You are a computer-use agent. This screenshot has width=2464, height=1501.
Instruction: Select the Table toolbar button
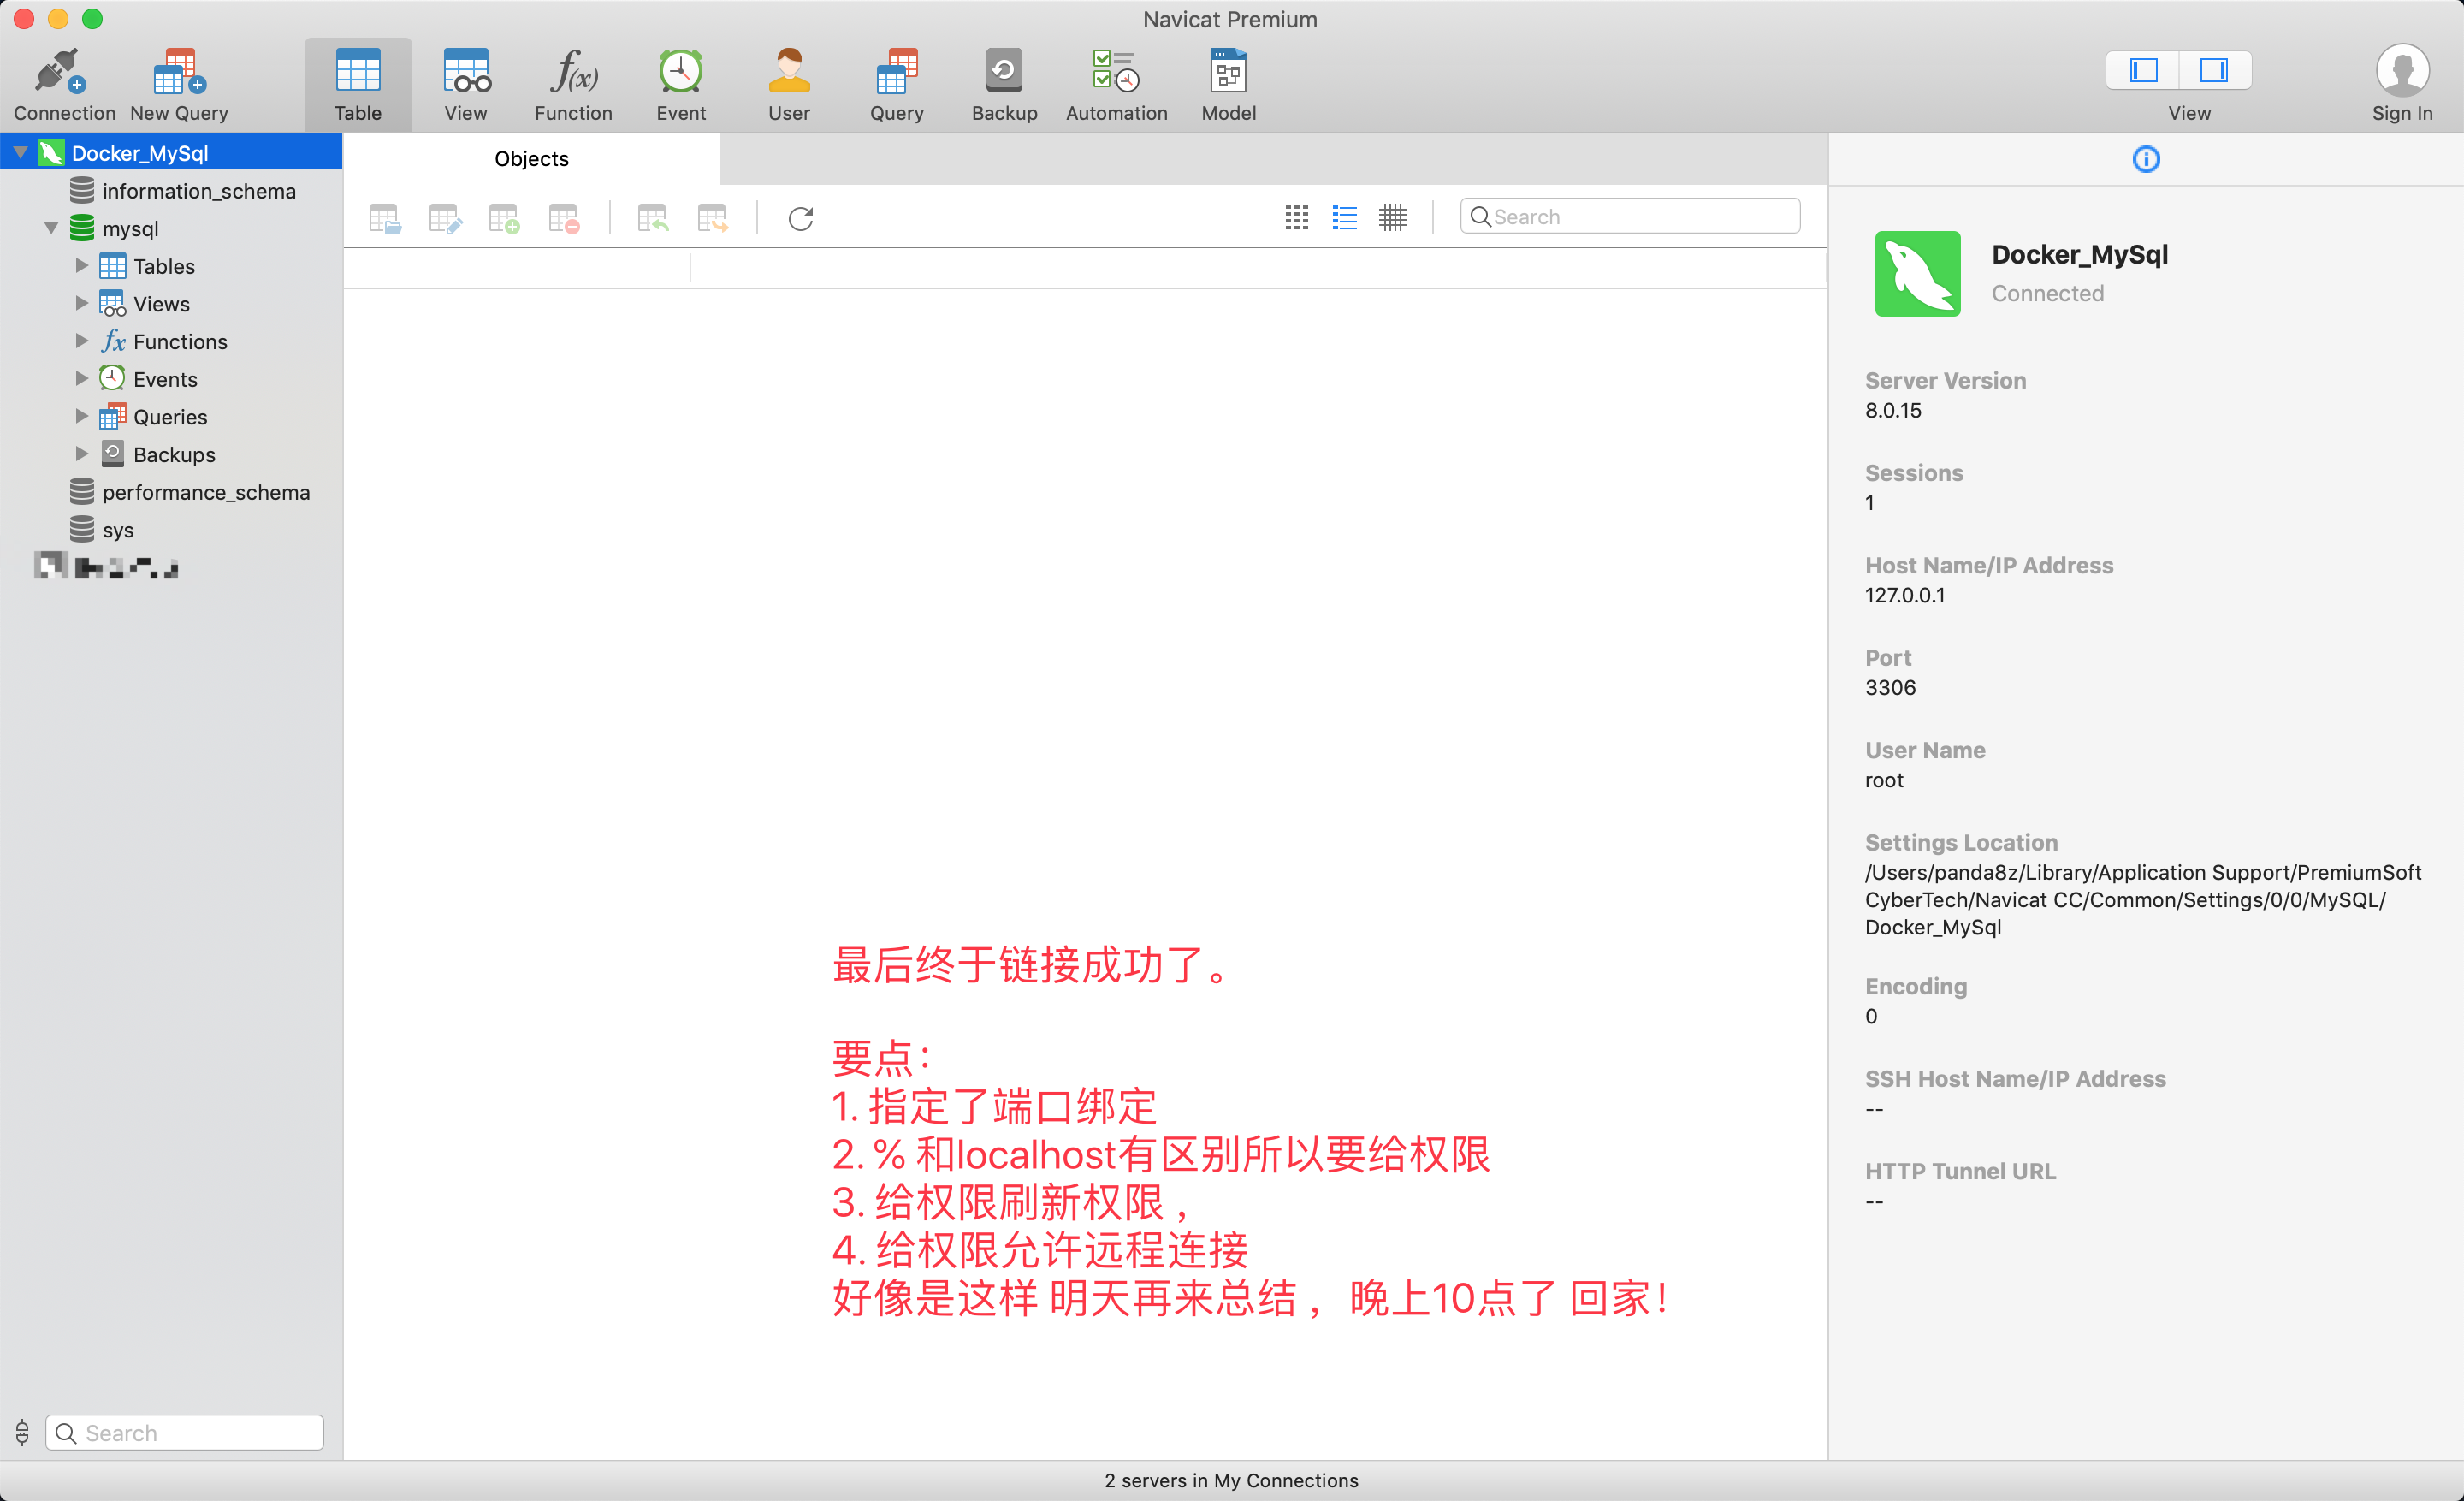pyautogui.click(x=358, y=85)
